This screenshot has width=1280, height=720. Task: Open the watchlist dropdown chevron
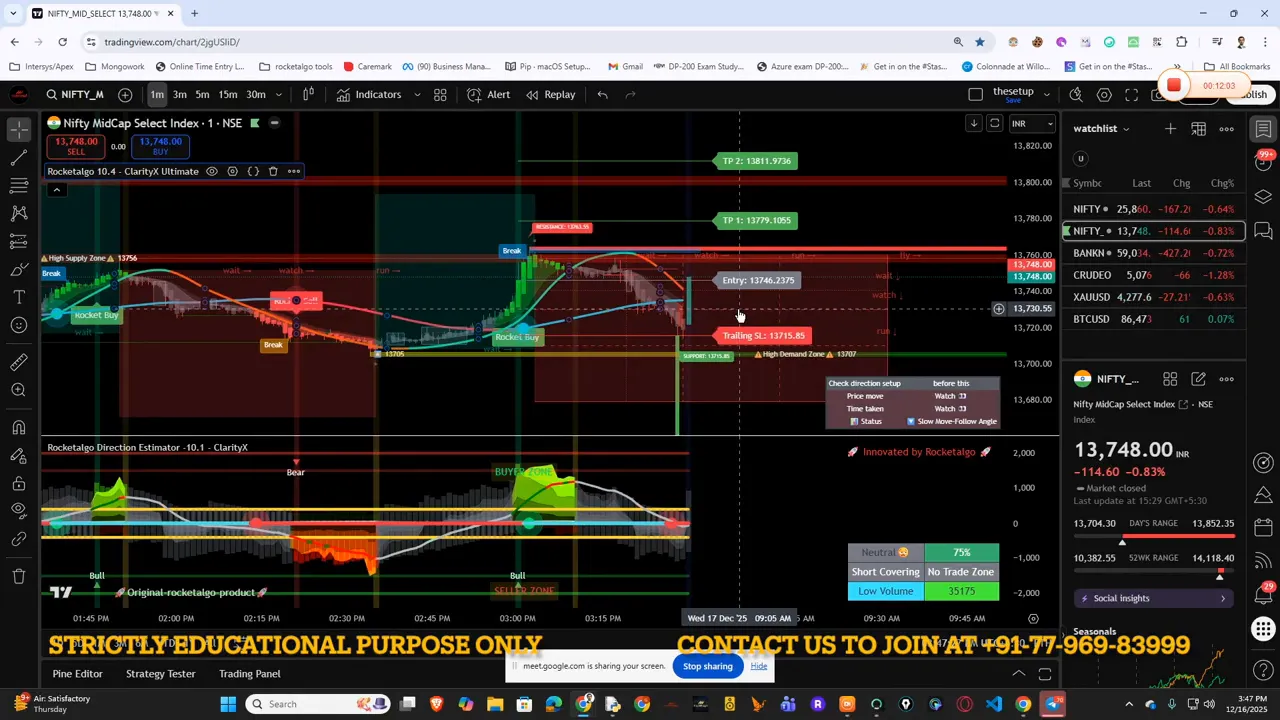click(1126, 128)
